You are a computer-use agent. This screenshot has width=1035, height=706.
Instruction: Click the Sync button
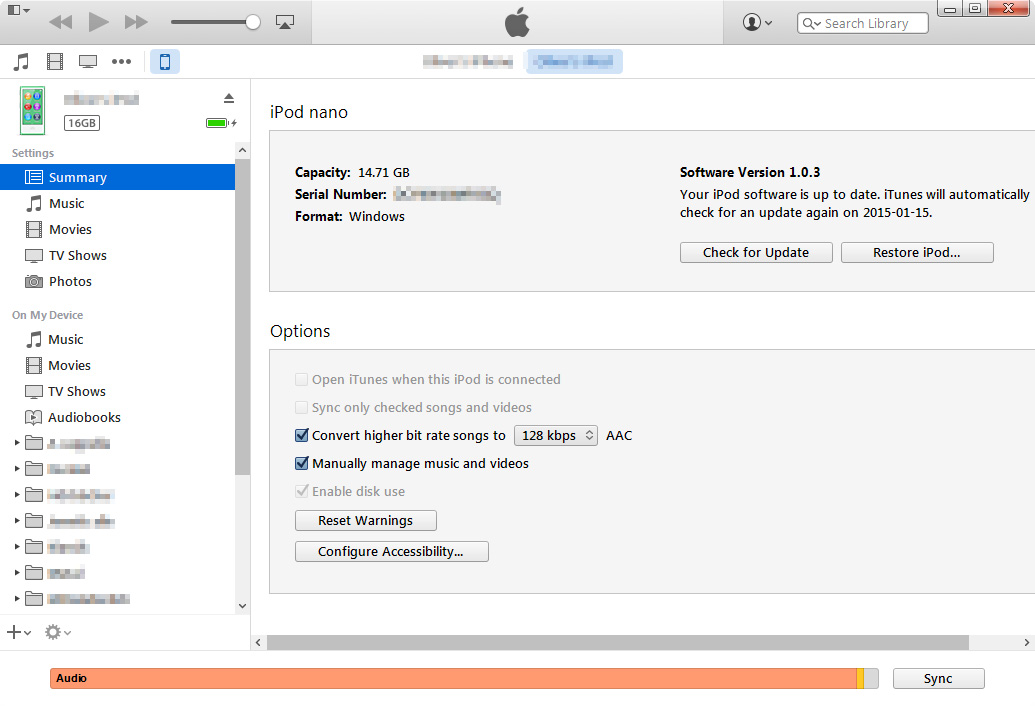point(938,678)
